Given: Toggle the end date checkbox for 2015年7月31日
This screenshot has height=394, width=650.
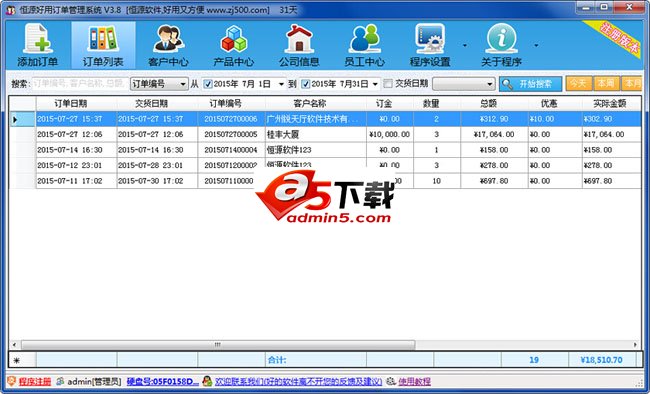Looking at the screenshot, I should pos(306,84).
